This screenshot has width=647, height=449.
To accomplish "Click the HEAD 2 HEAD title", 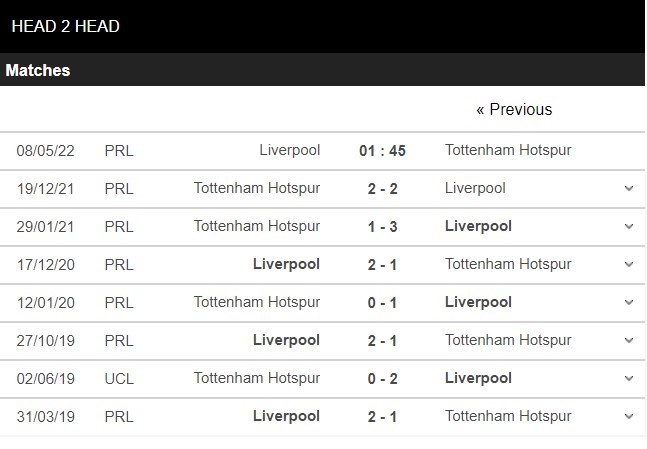I will coord(65,26).
